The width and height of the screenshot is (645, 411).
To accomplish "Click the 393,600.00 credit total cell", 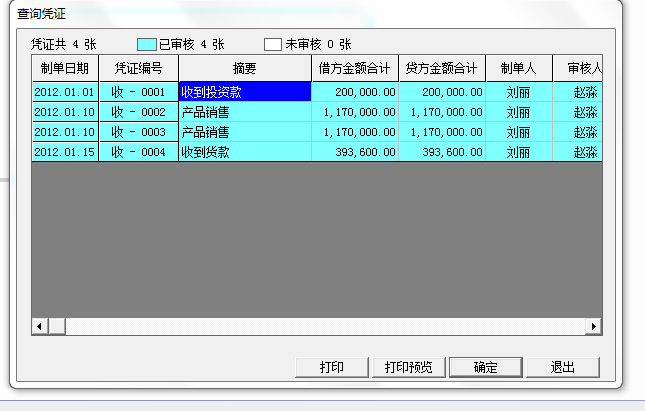I will pos(442,152).
